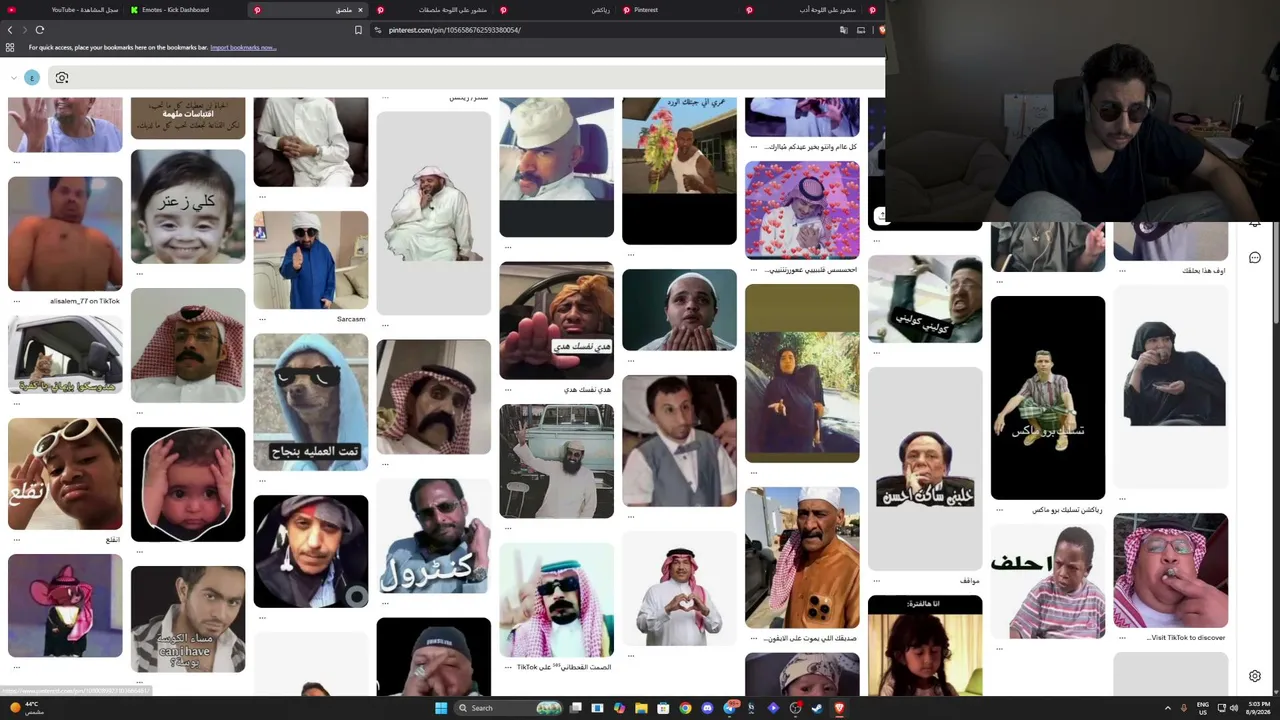Launch Google Chrome from the taskbar
The width and height of the screenshot is (1280, 720).
(x=685, y=708)
